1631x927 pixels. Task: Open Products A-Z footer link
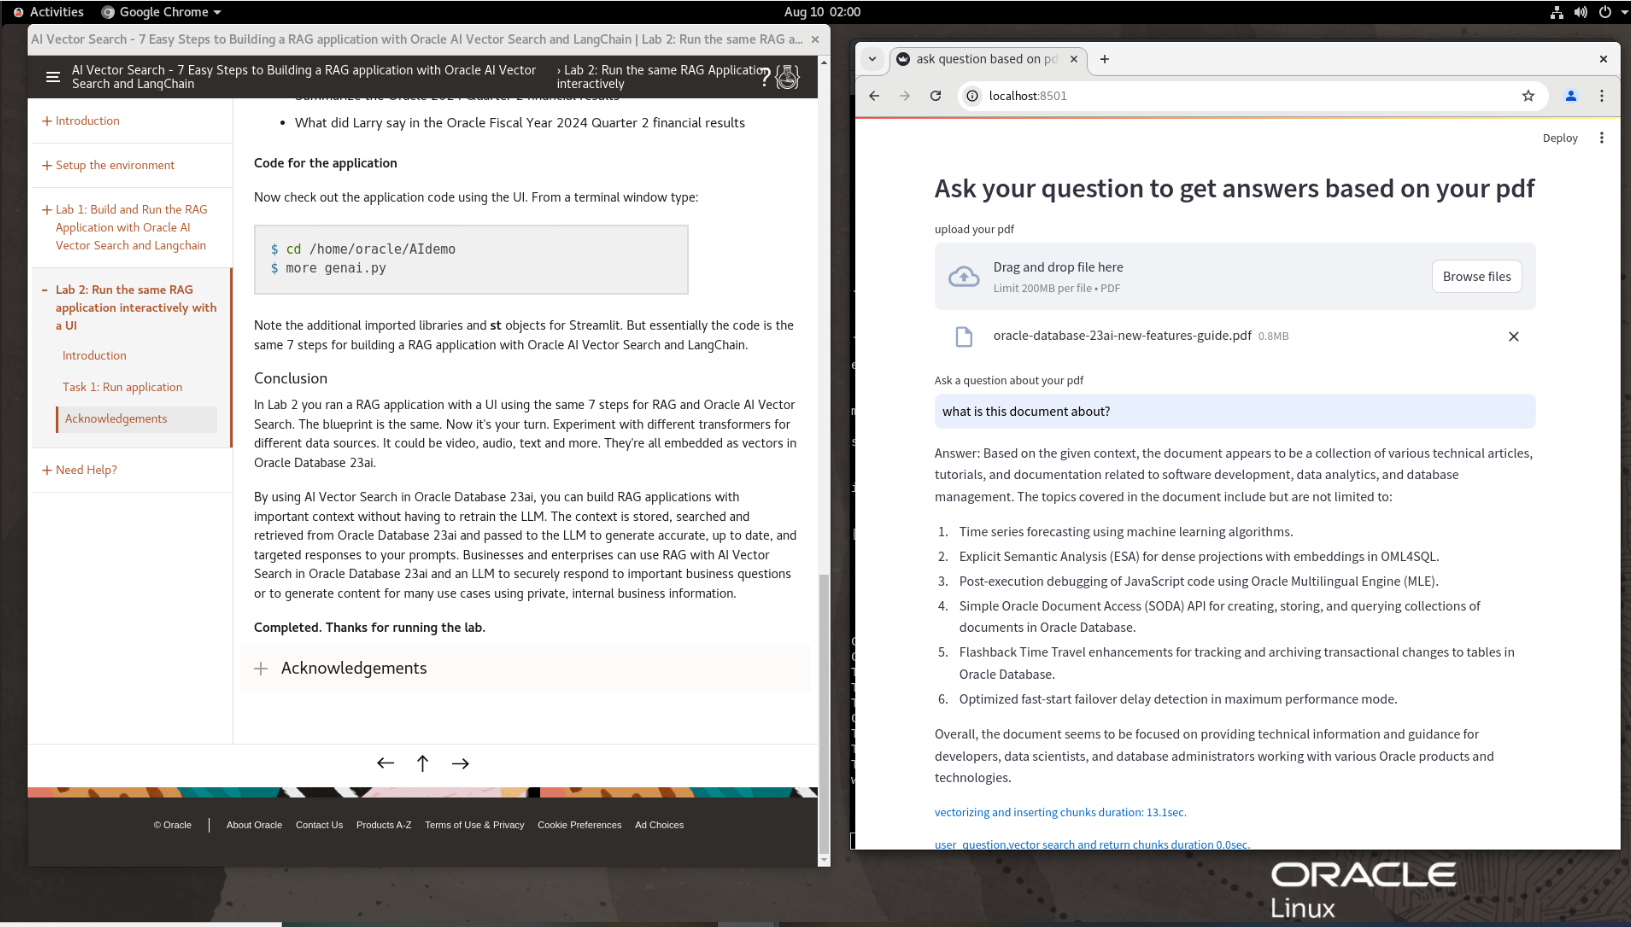click(384, 825)
